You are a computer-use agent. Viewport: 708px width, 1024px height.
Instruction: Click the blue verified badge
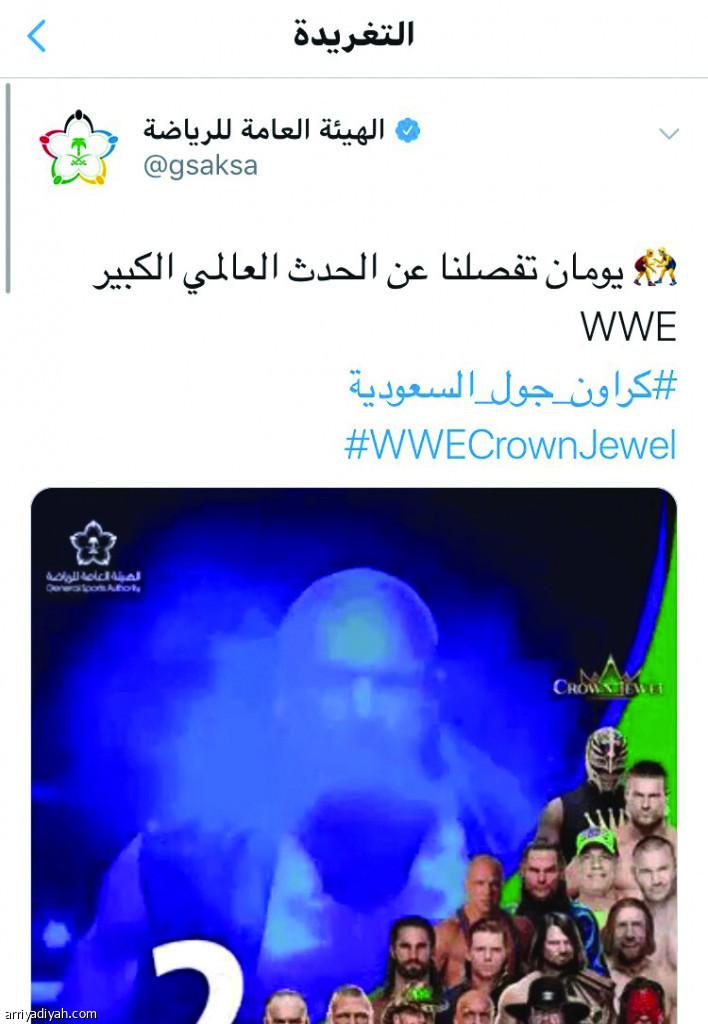click(x=408, y=131)
